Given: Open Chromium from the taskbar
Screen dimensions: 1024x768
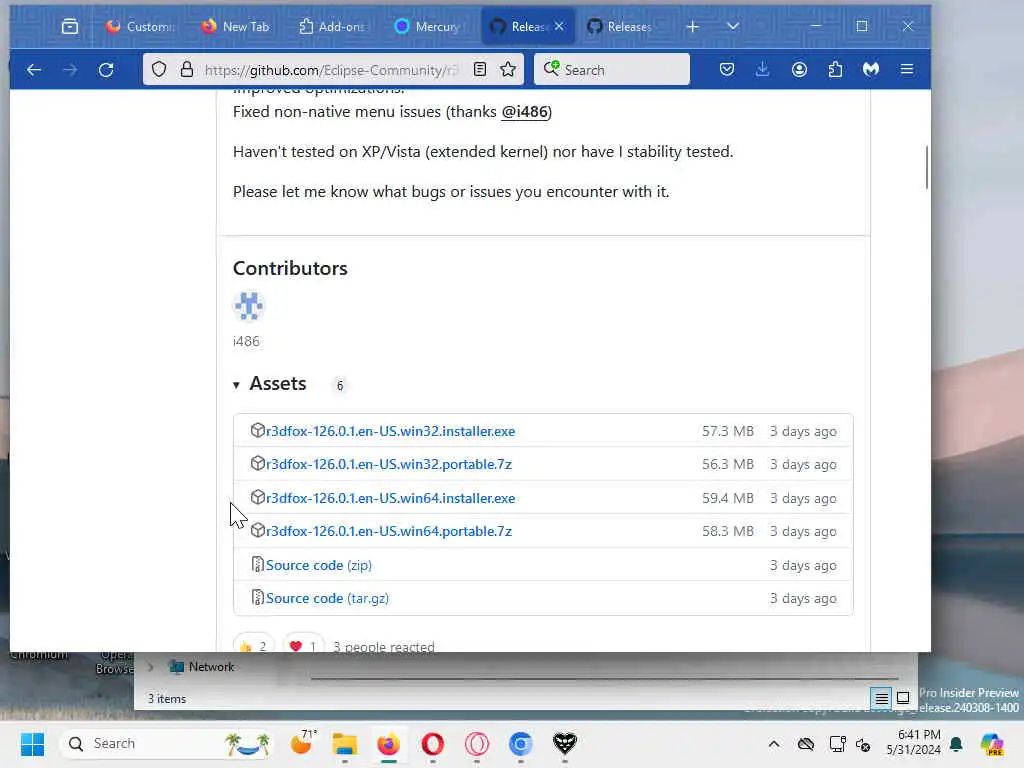Looking at the screenshot, I should click(x=520, y=744).
